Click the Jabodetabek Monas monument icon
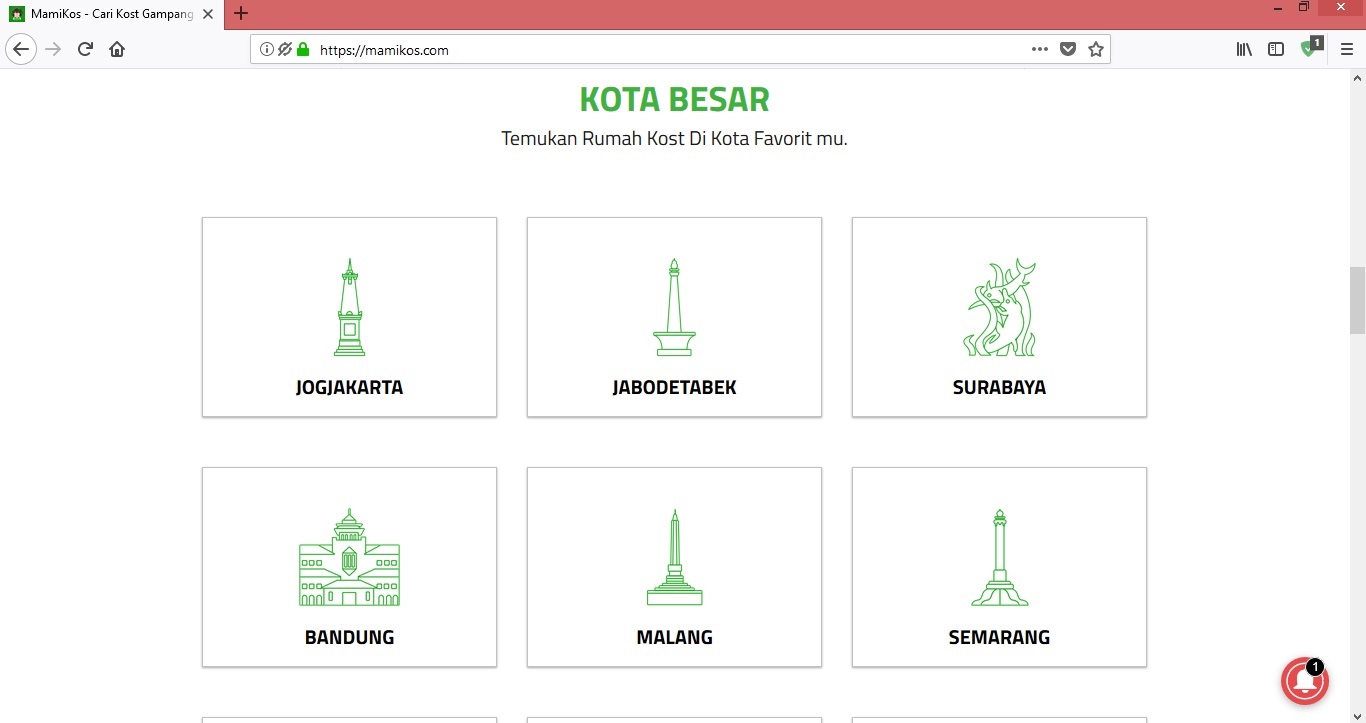The width and height of the screenshot is (1366, 723). pyautogui.click(x=674, y=308)
